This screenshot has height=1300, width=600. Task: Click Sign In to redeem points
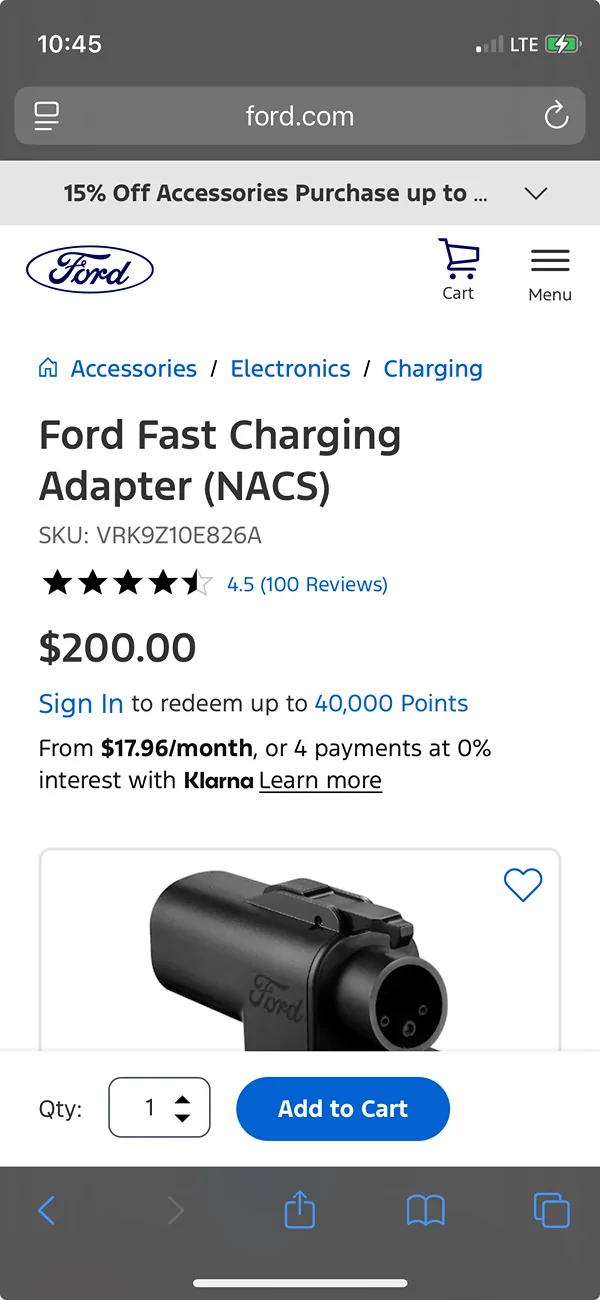(81, 704)
